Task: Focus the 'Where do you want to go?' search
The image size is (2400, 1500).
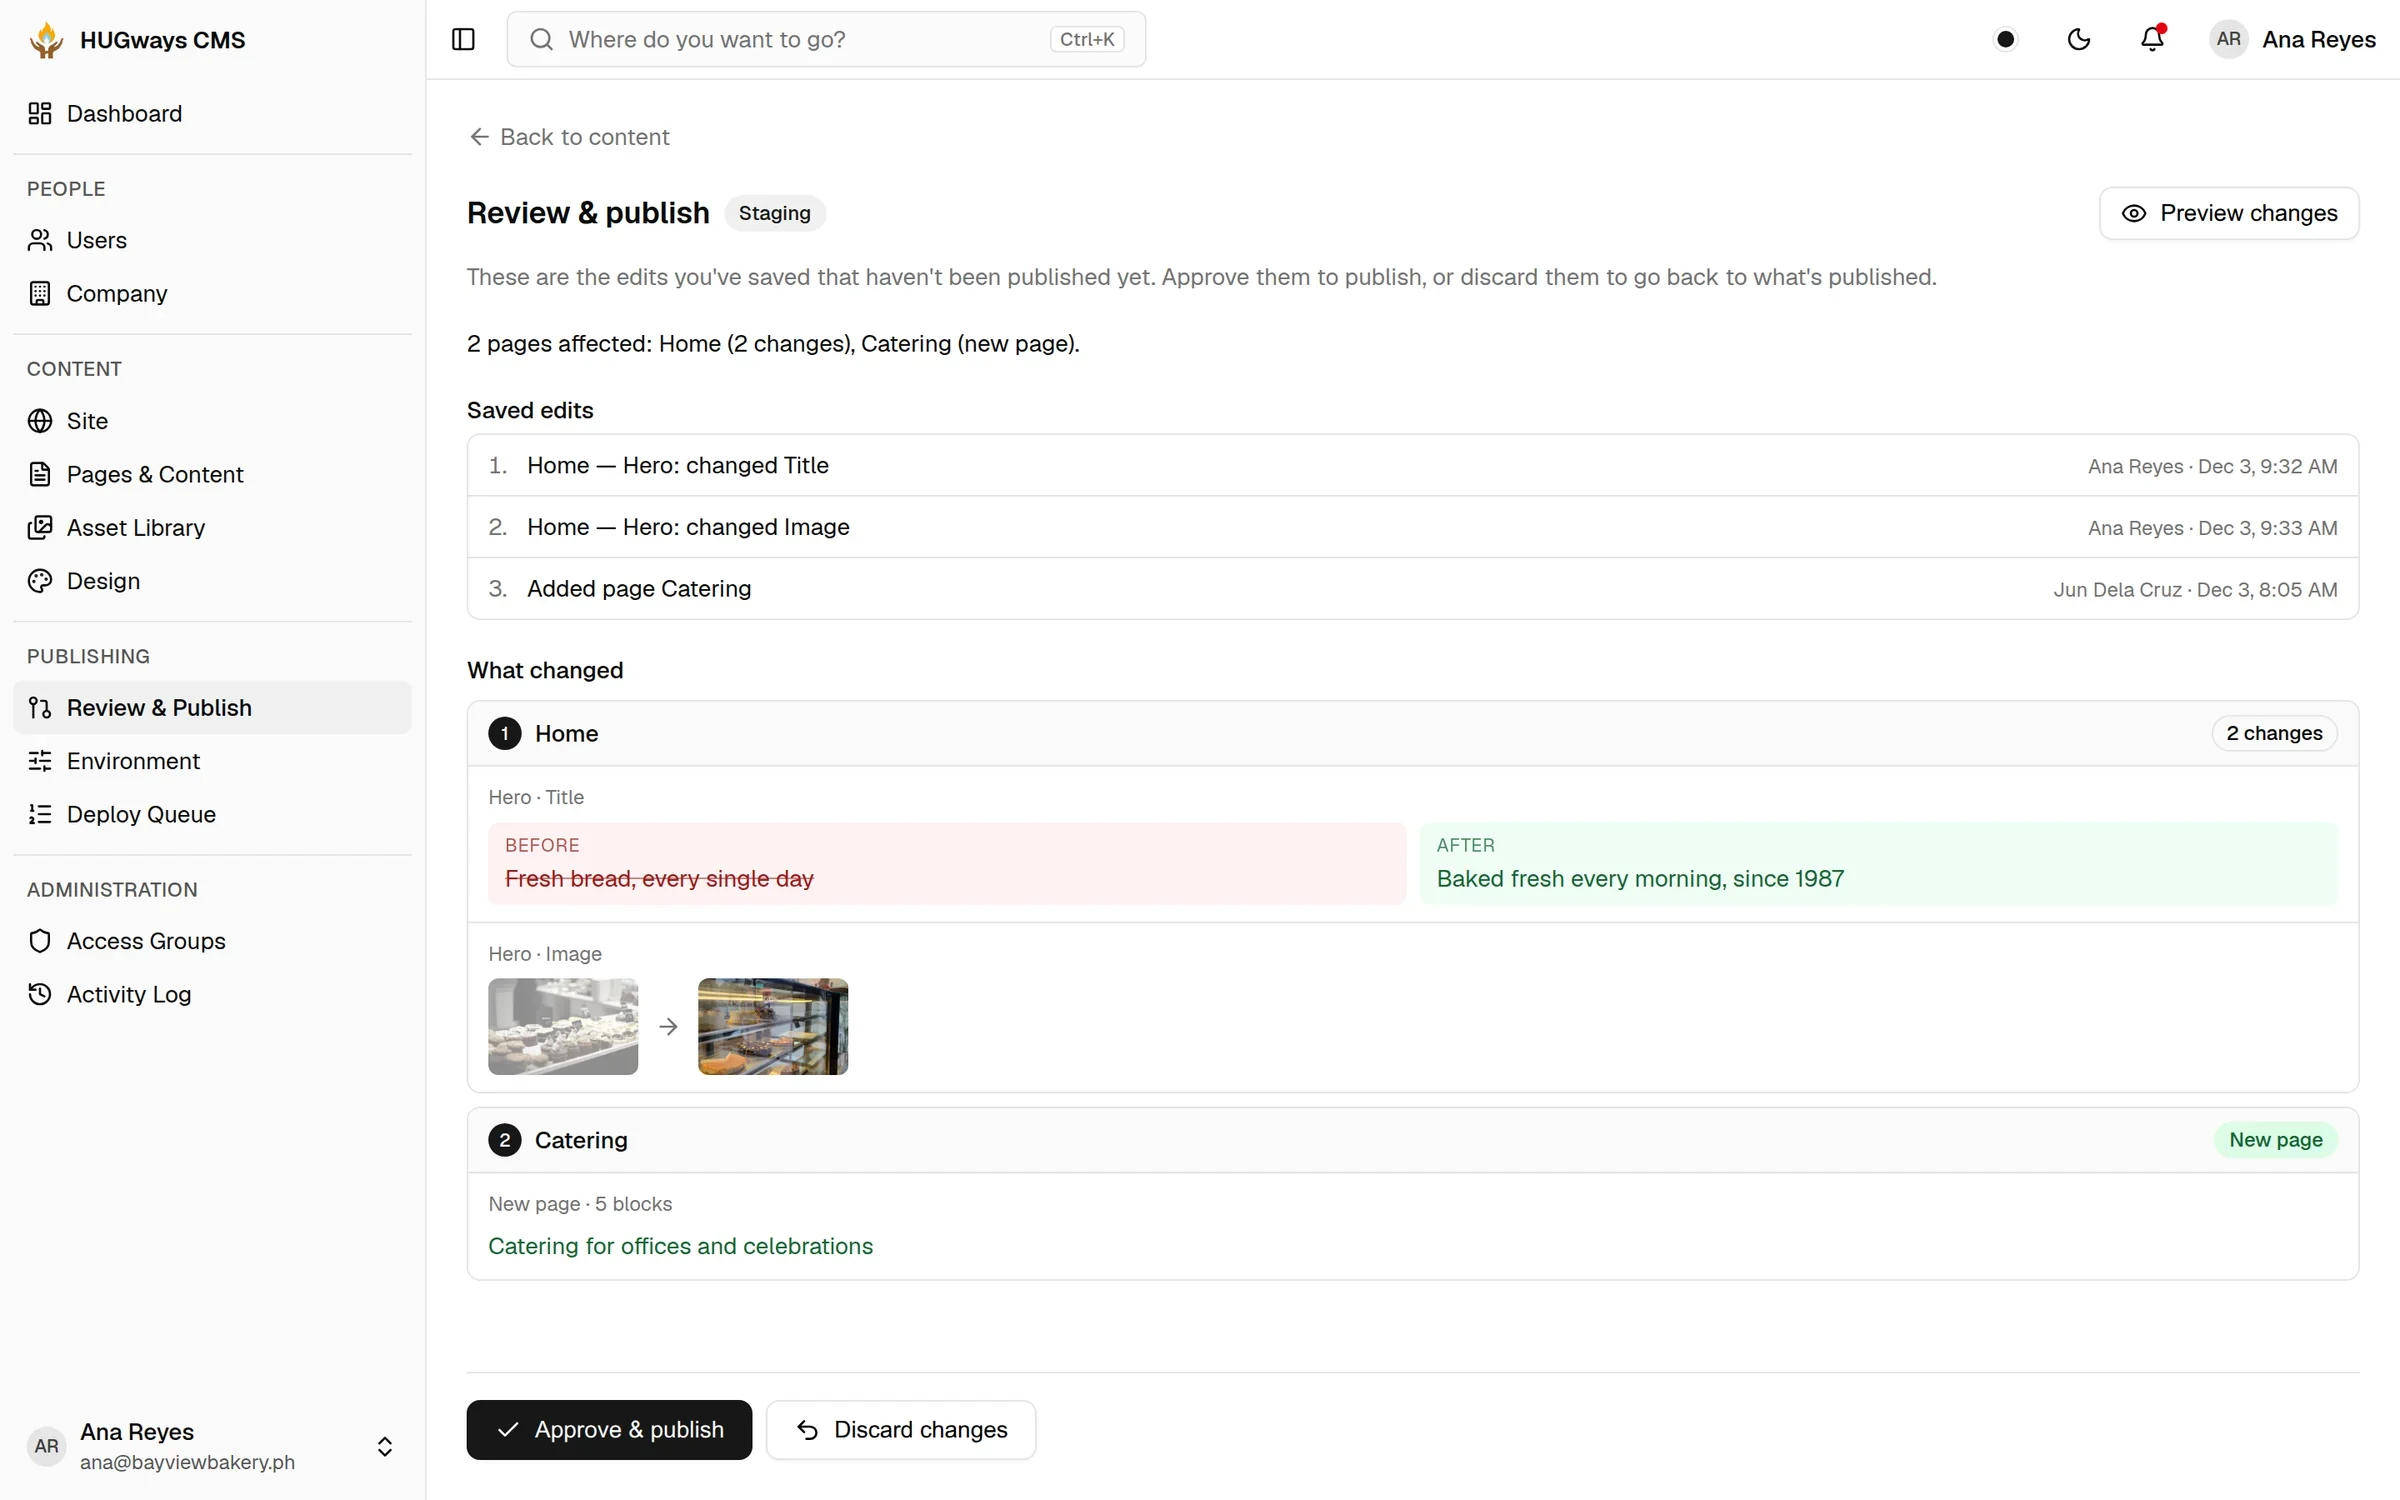Action: tap(826, 39)
